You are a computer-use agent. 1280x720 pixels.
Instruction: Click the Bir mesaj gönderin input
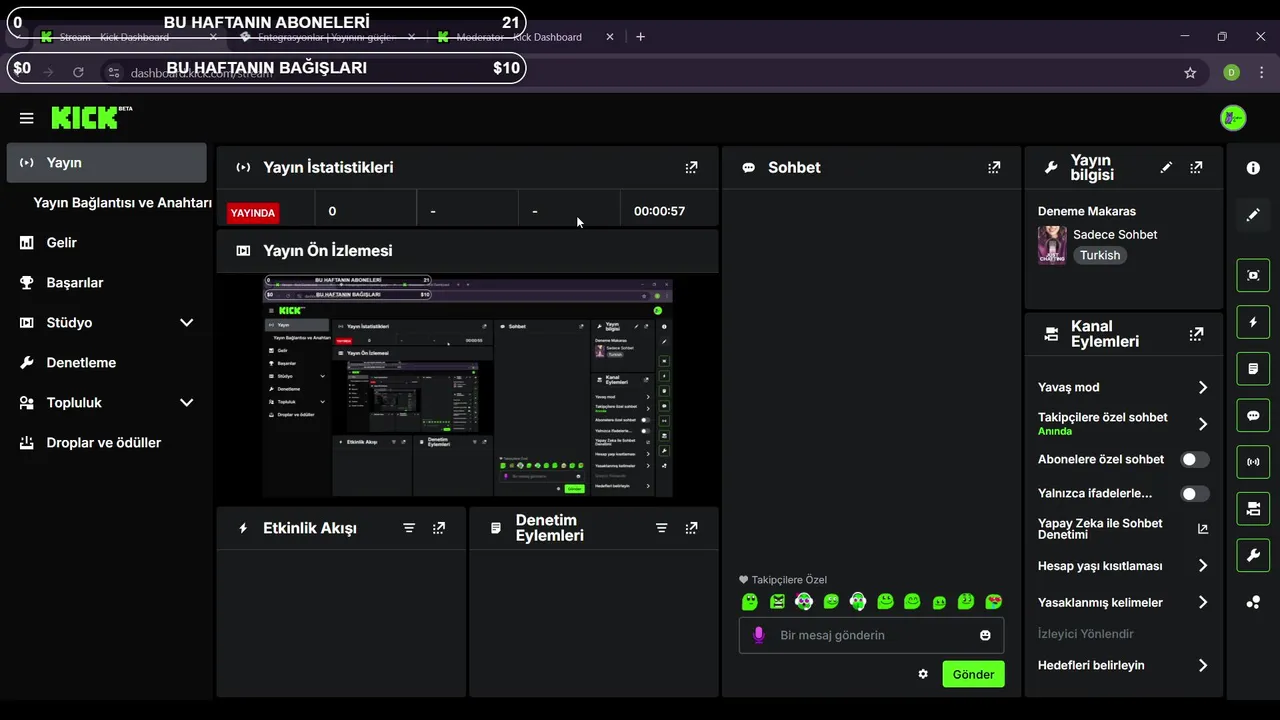(x=871, y=635)
